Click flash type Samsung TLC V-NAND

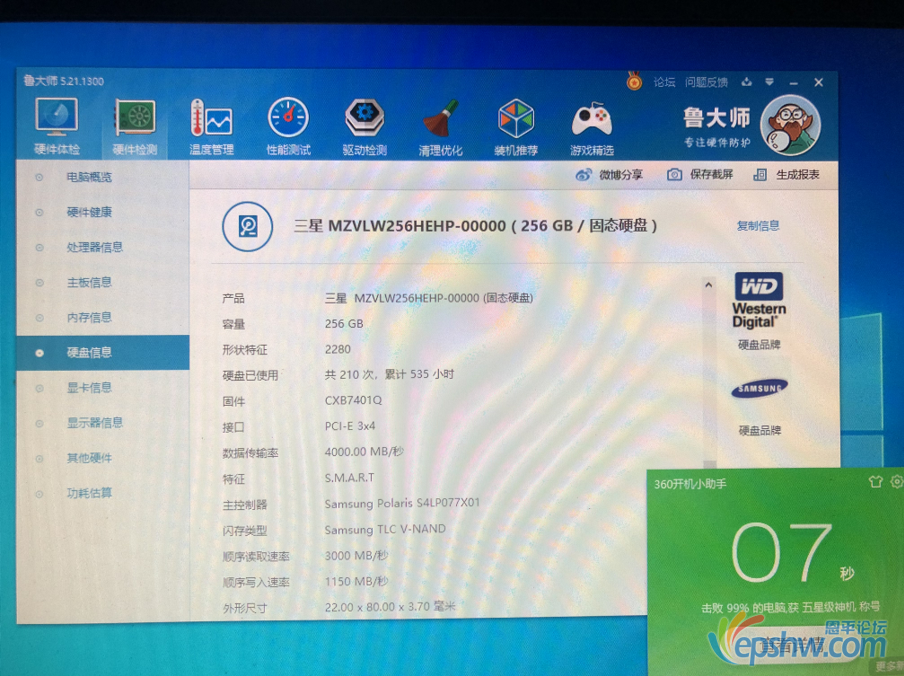point(385,529)
